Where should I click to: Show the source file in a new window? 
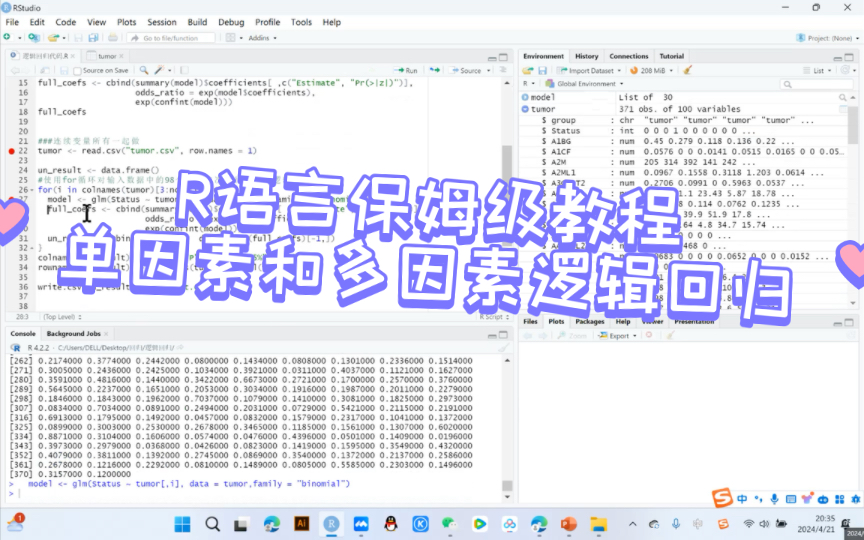45,70
